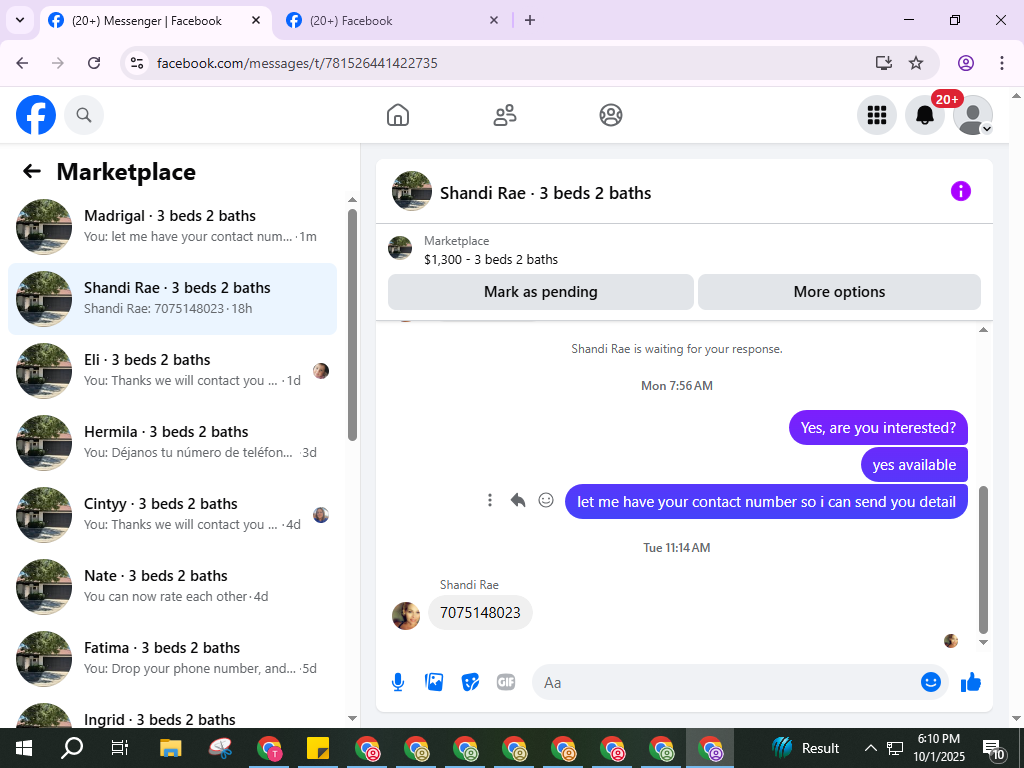Send a thumbs-up like

(x=971, y=682)
